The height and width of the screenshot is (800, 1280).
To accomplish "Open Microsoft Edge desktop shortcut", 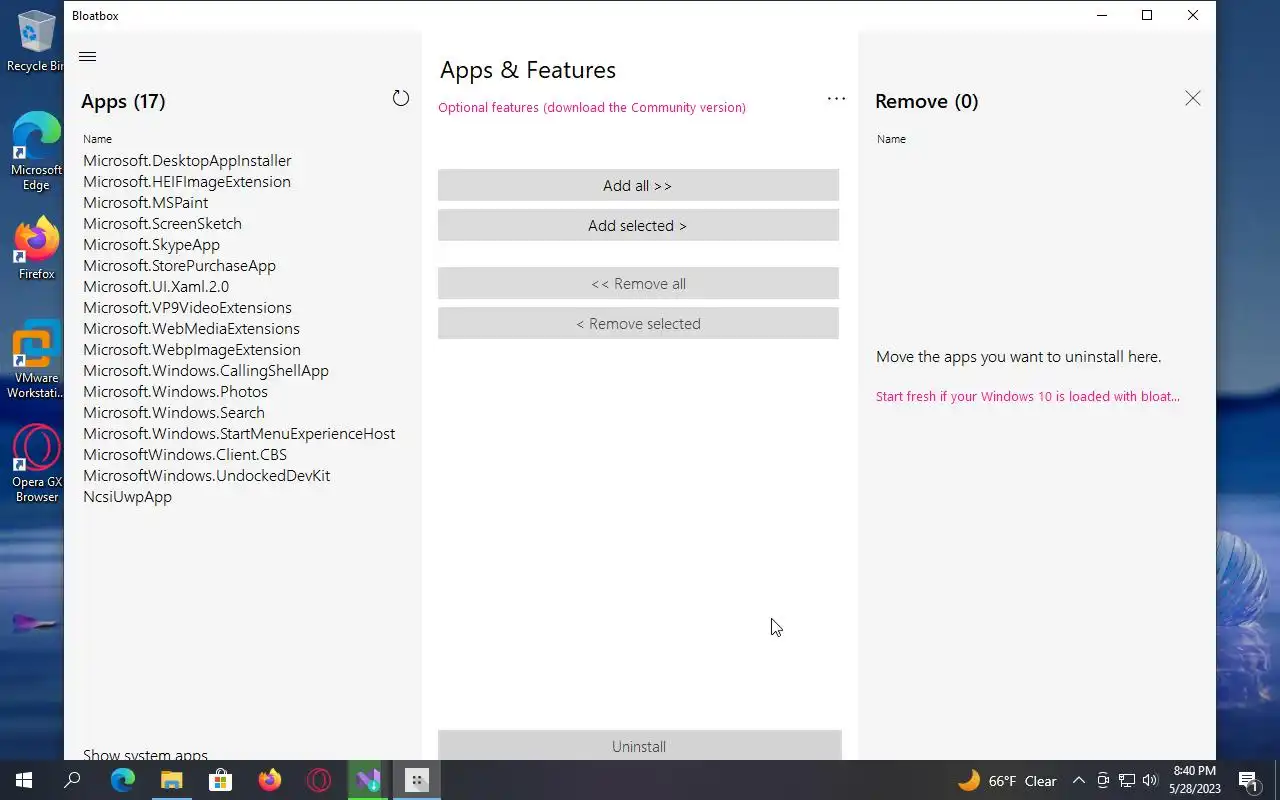I will point(36,152).
